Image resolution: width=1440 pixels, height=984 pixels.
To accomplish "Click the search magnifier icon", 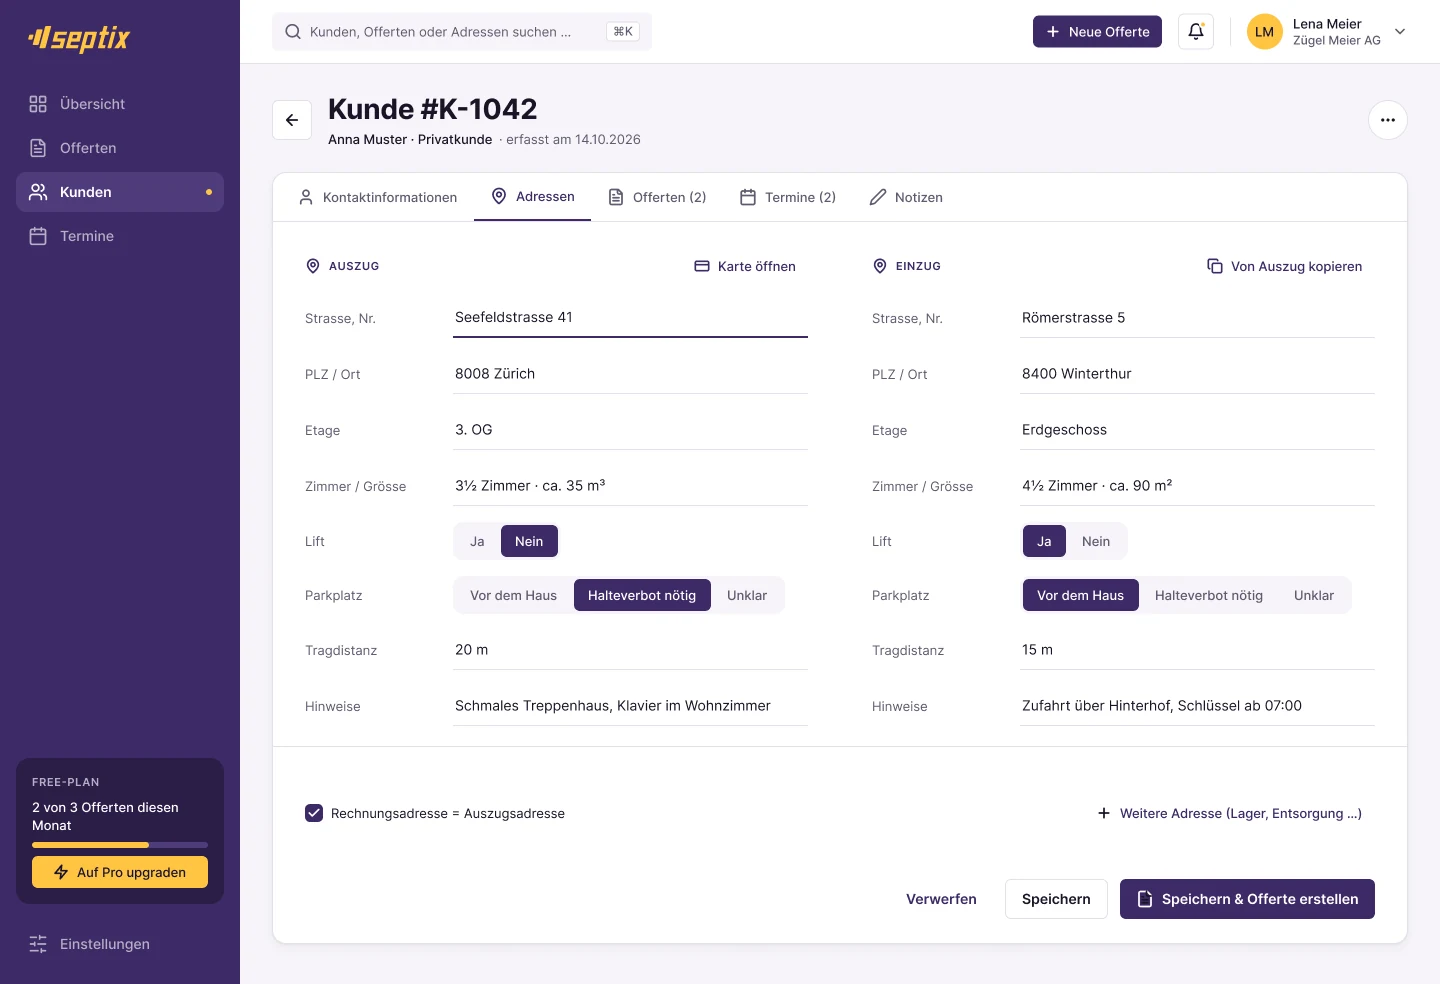I will point(293,32).
